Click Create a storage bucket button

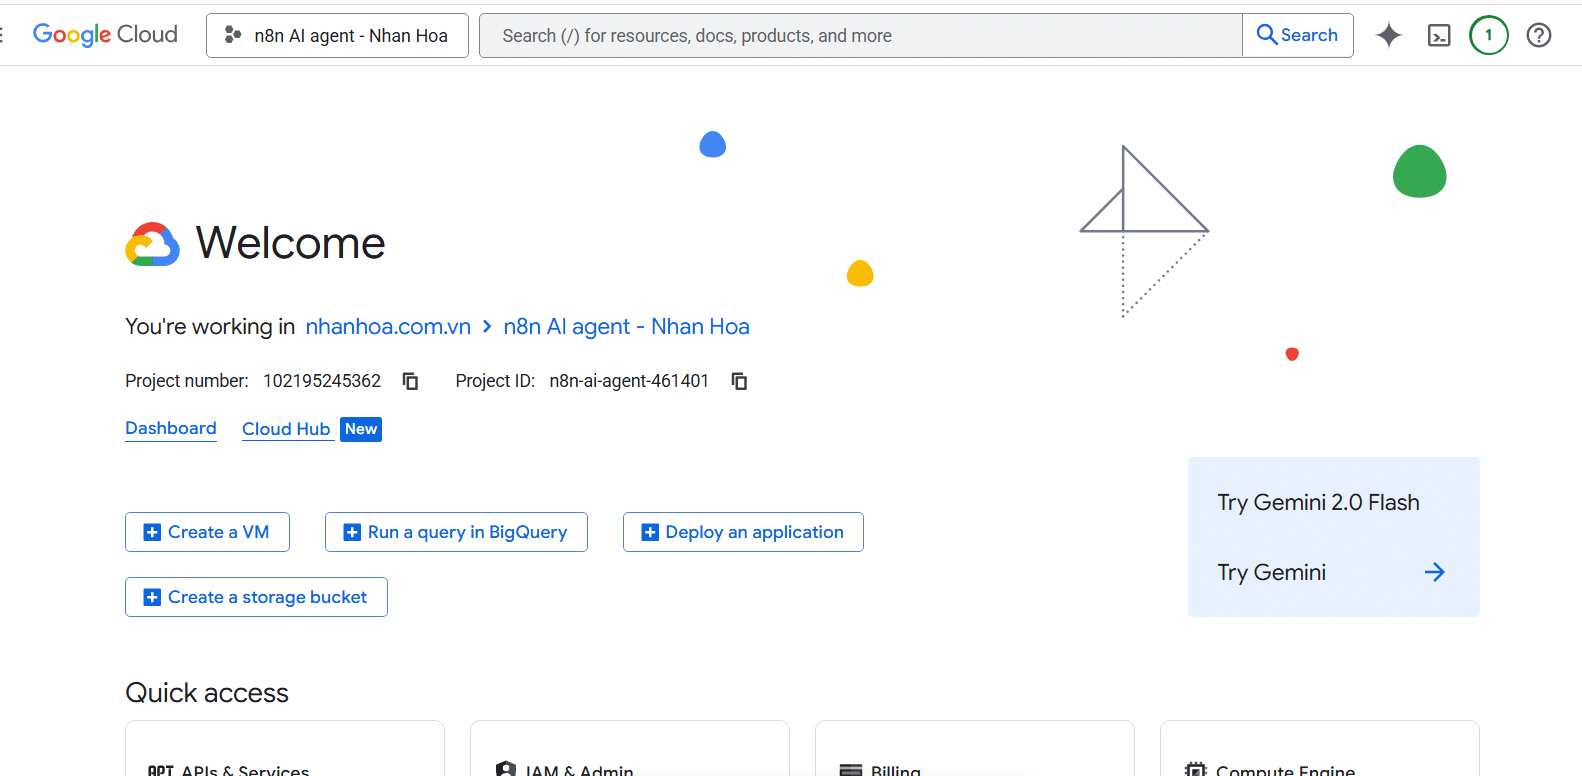(256, 597)
